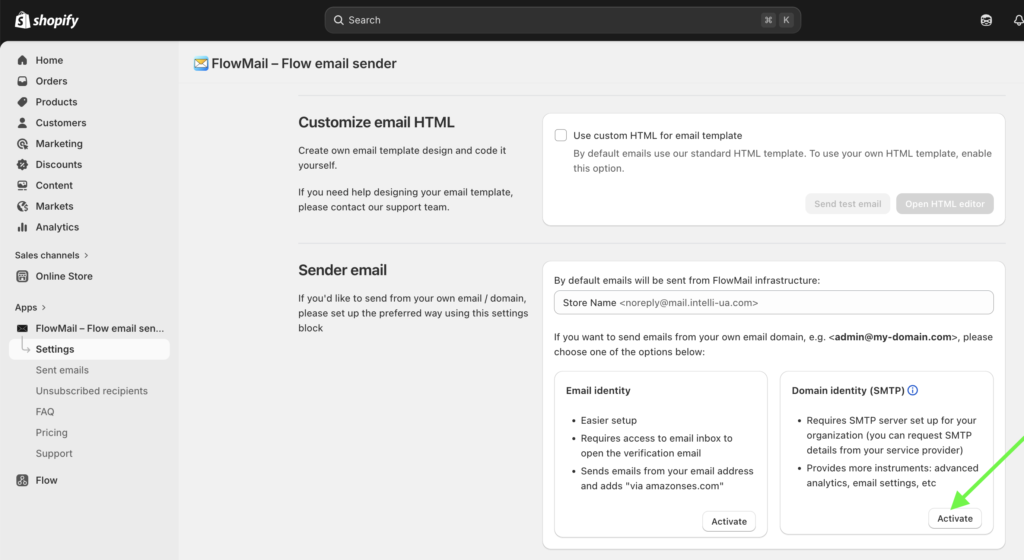Select Settings under FlowMail

pos(89,349)
